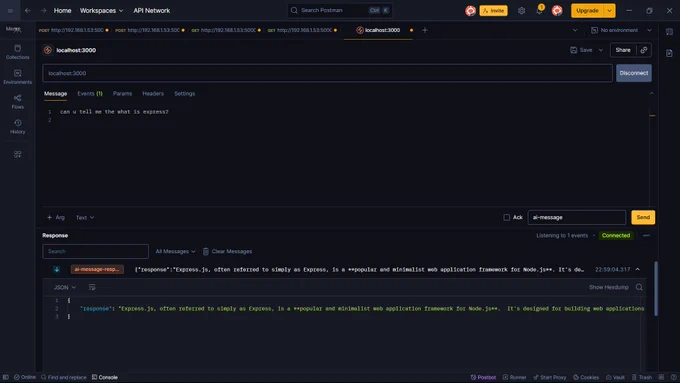Viewport: 680px width, 383px height.
Task: Select the Message tab
Action: point(56,94)
